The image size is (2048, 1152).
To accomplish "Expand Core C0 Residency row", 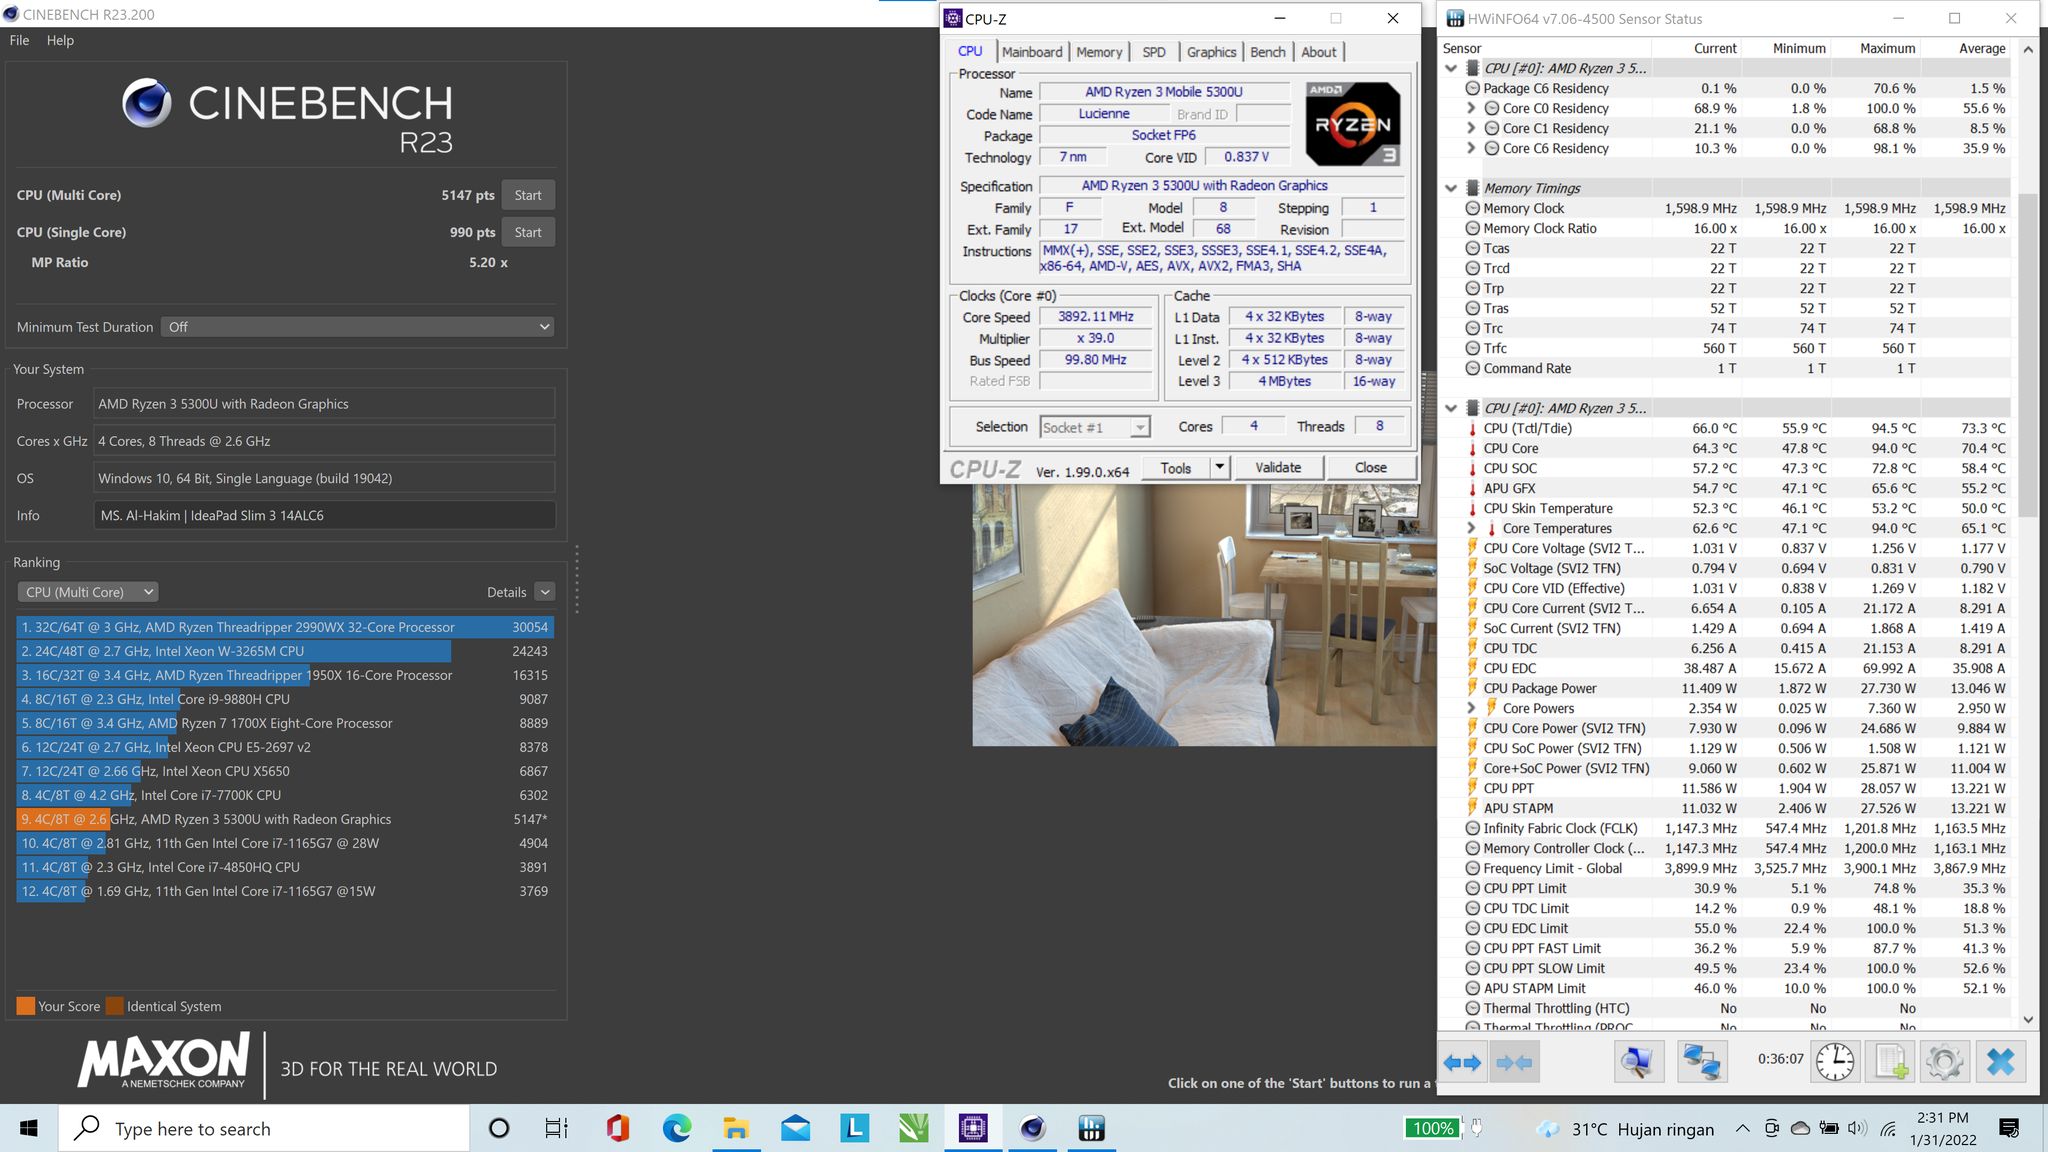I will point(1471,108).
